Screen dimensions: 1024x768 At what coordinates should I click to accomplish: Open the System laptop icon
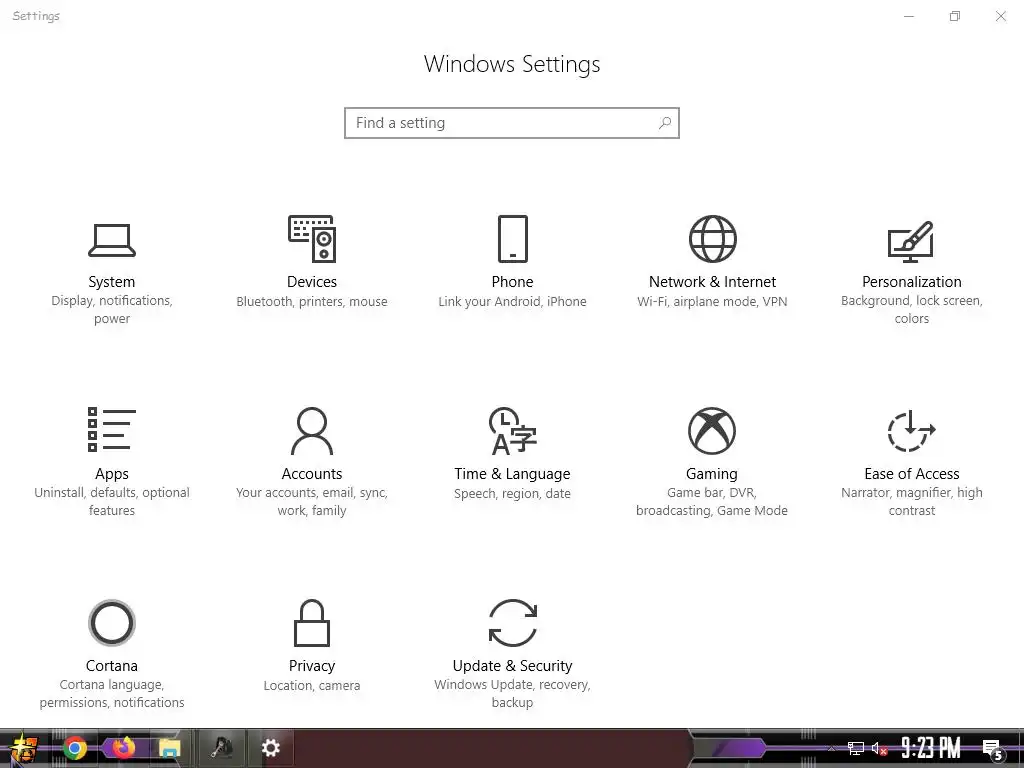tap(112, 240)
